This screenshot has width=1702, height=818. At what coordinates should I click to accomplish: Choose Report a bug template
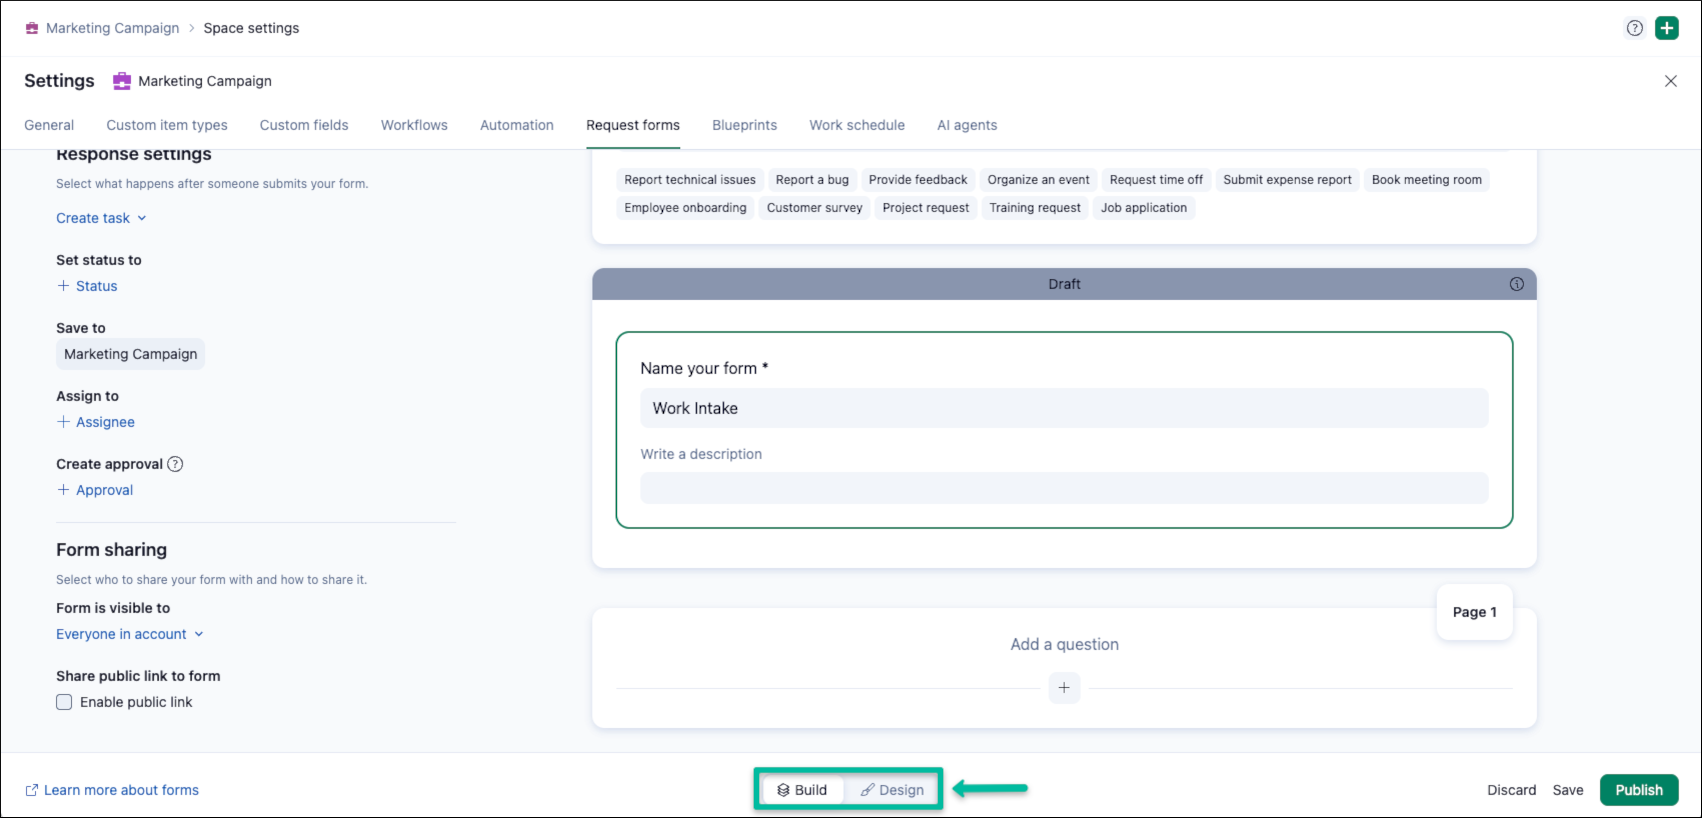click(x=812, y=180)
